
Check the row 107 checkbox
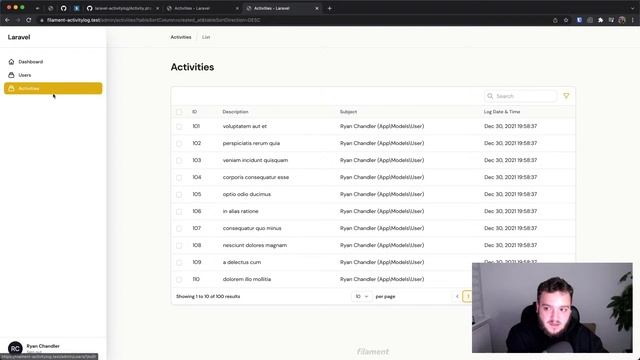(179, 229)
